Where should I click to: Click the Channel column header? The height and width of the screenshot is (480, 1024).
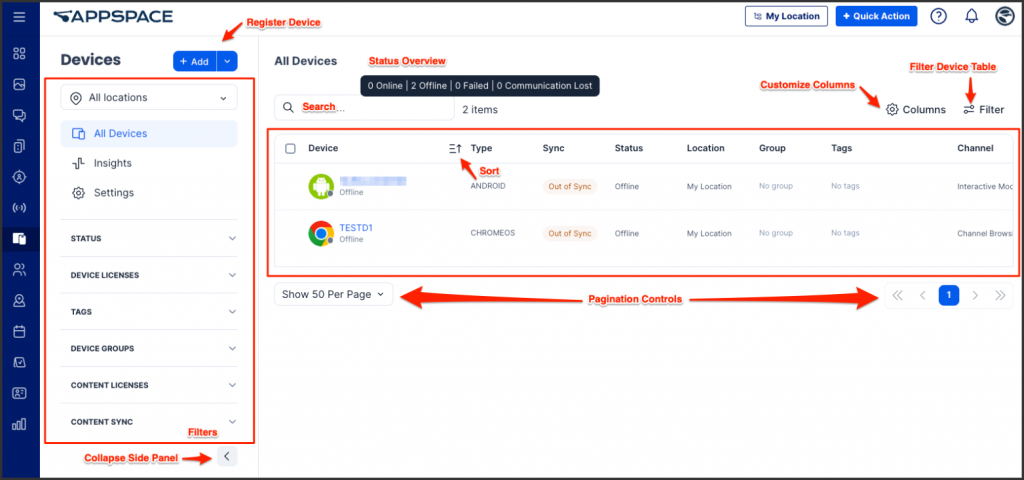click(975, 148)
